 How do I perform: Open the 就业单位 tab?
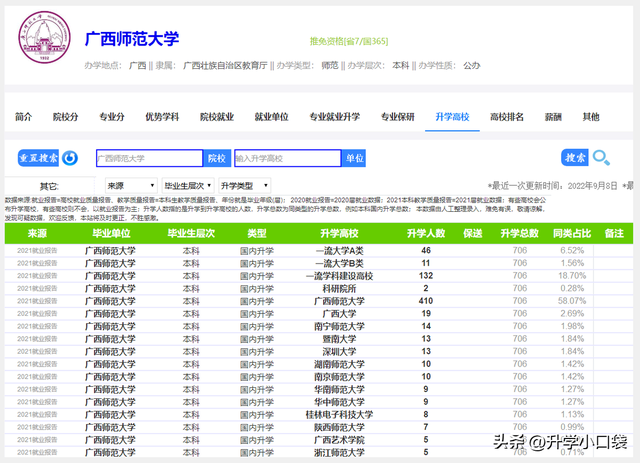point(271,117)
